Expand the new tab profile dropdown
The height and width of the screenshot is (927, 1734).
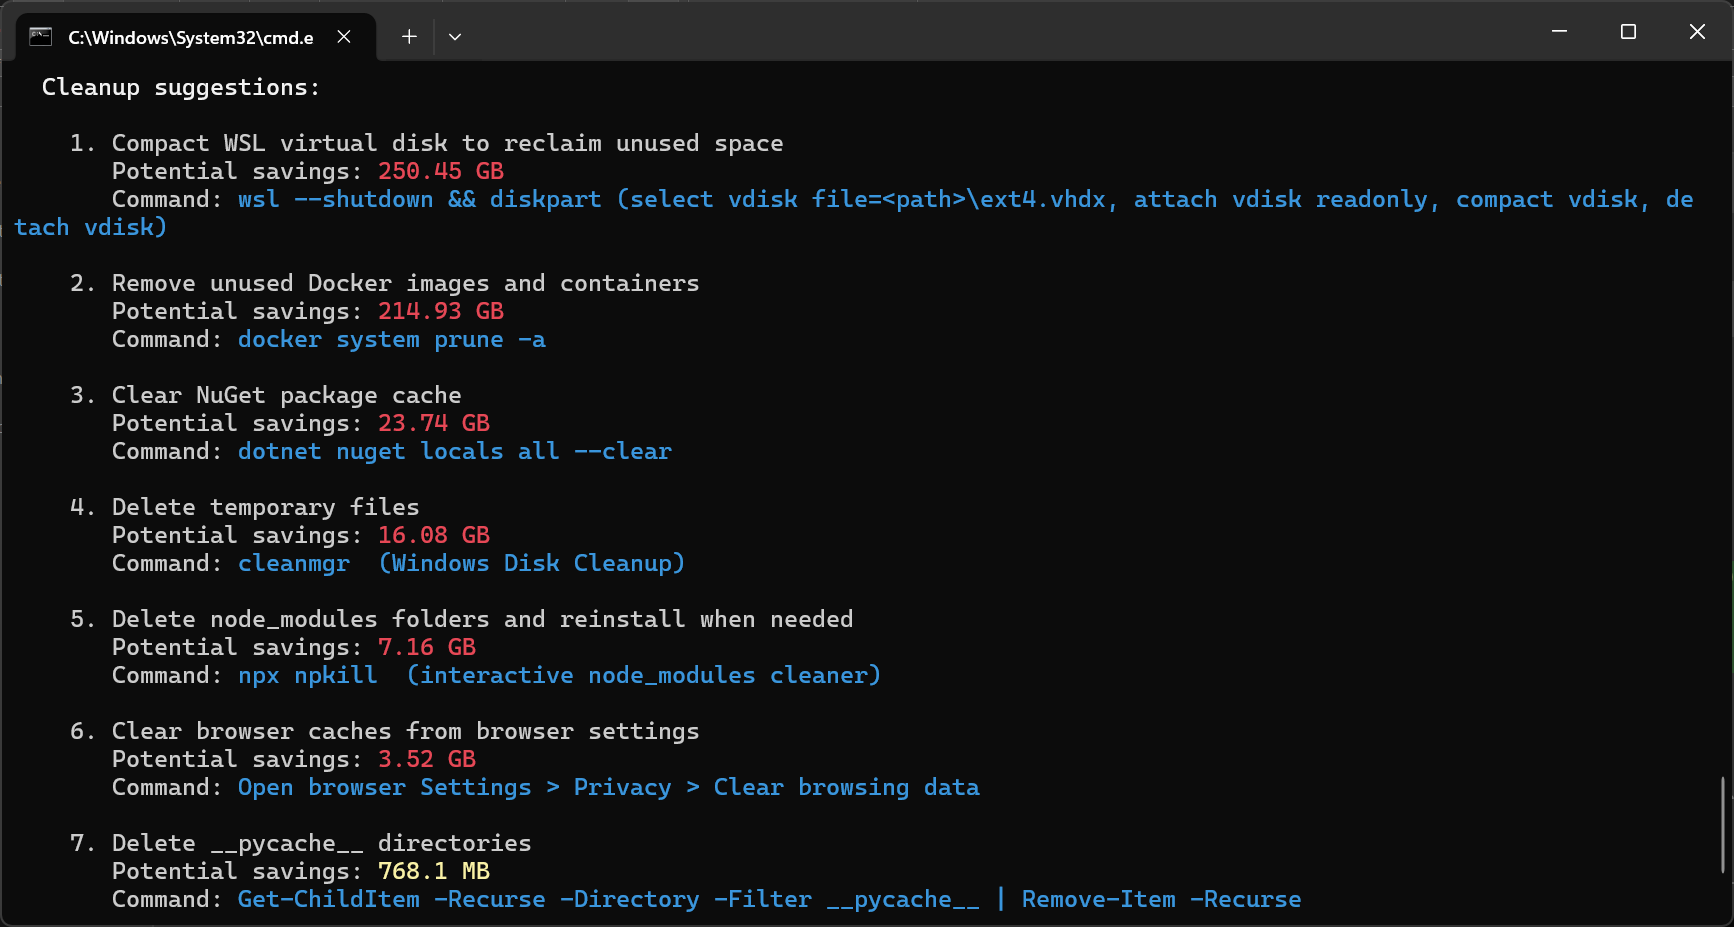pos(455,37)
